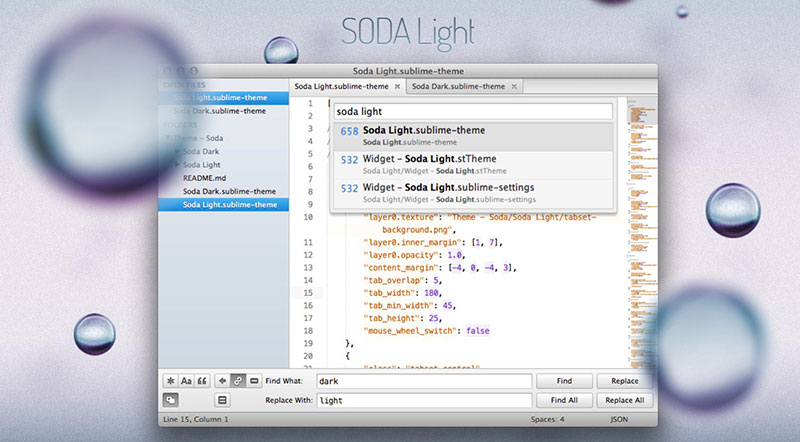Choose Widget - Soda Light.sublime-settings result
Viewport: 800px width, 442px height.
pos(473,193)
